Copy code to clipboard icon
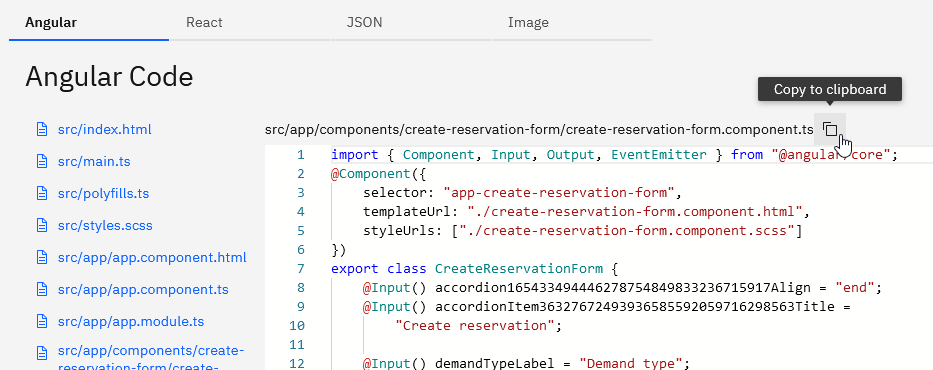This screenshot has height=370, width=933. coord(830,129)
